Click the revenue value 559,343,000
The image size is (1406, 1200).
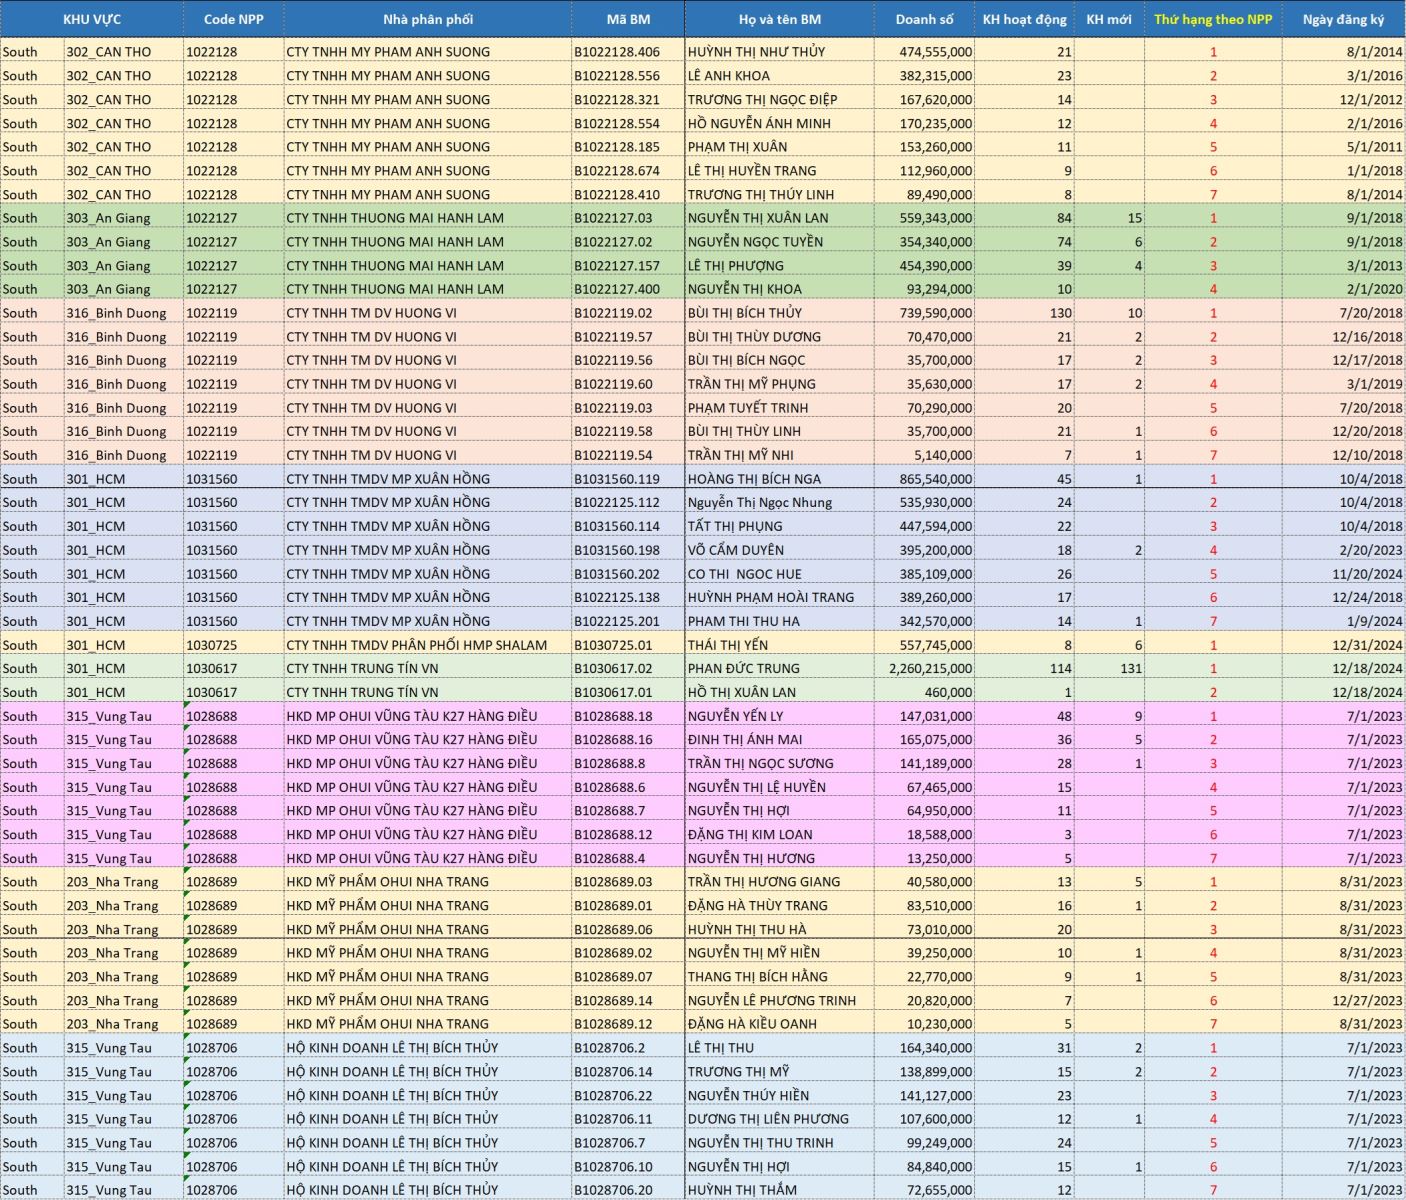pyautogui.click(x=935, y=218)
